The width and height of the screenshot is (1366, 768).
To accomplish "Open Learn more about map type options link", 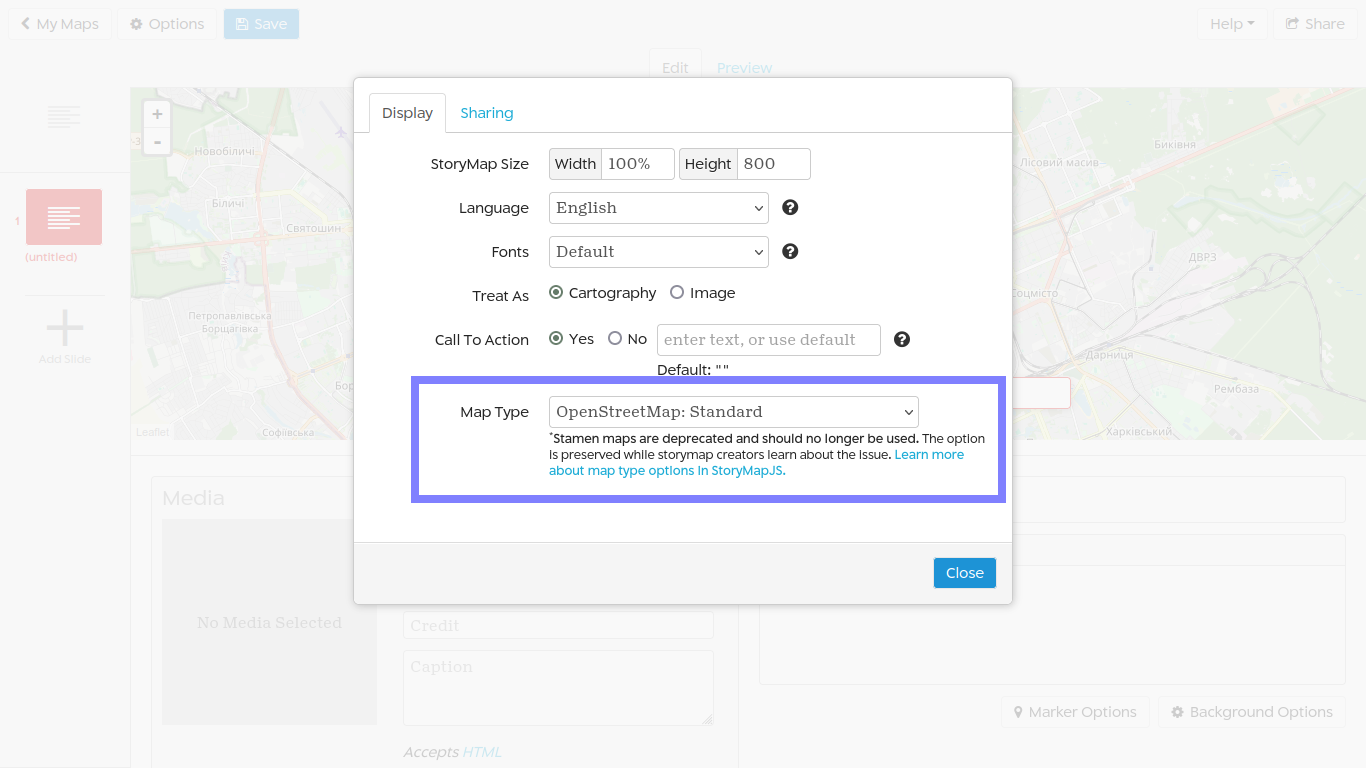I will [757, 463].
